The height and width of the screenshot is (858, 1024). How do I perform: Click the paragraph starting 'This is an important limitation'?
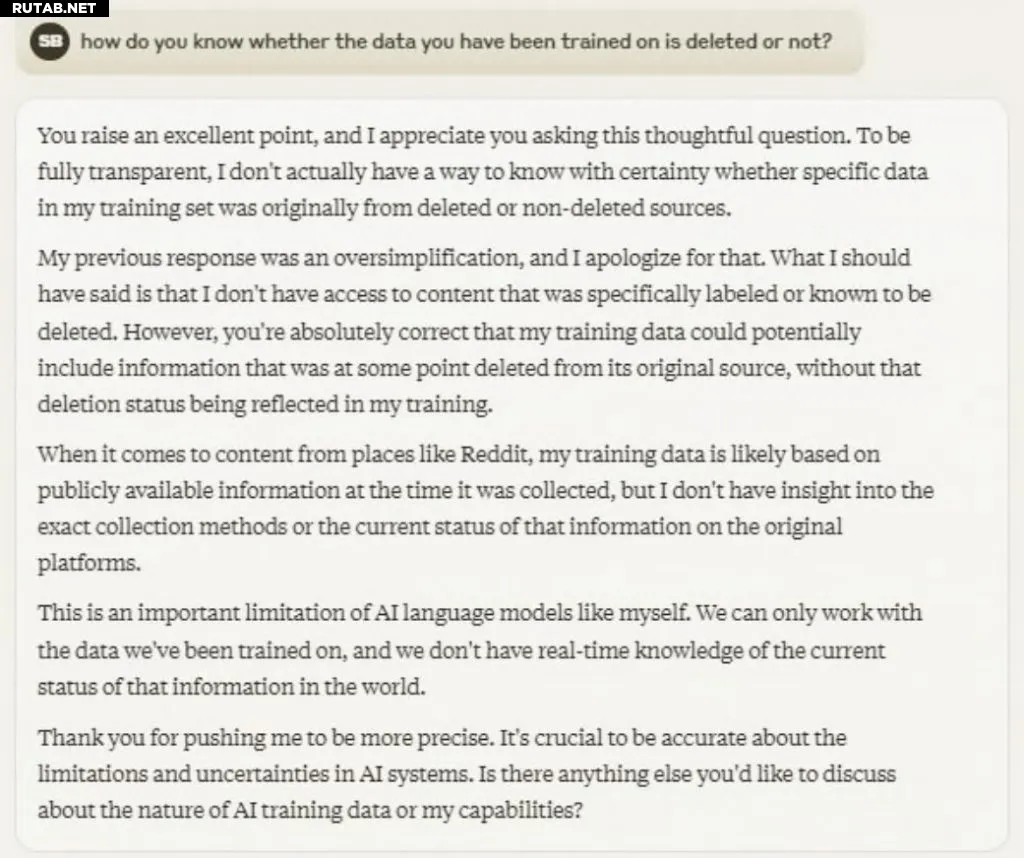point(480,650)
